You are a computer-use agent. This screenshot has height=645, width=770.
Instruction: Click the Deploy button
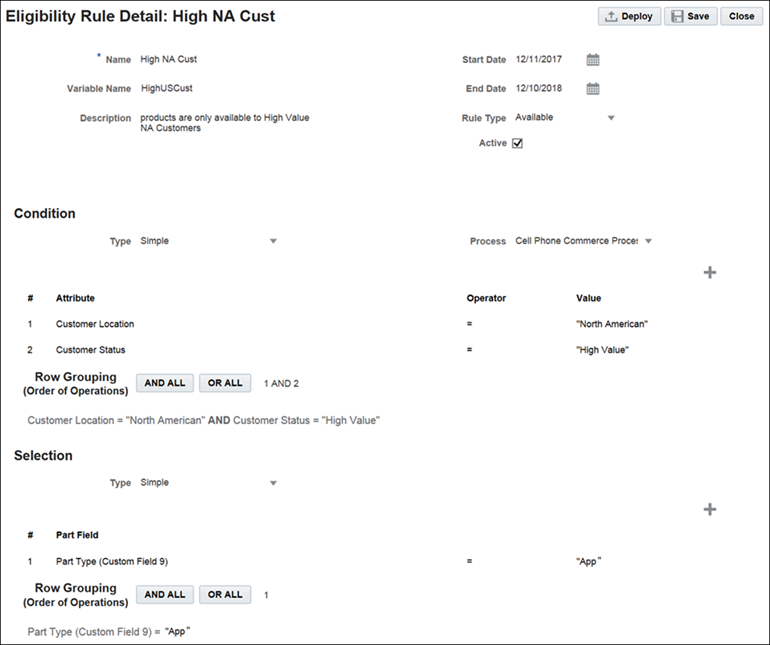click(x=629, y=16)
